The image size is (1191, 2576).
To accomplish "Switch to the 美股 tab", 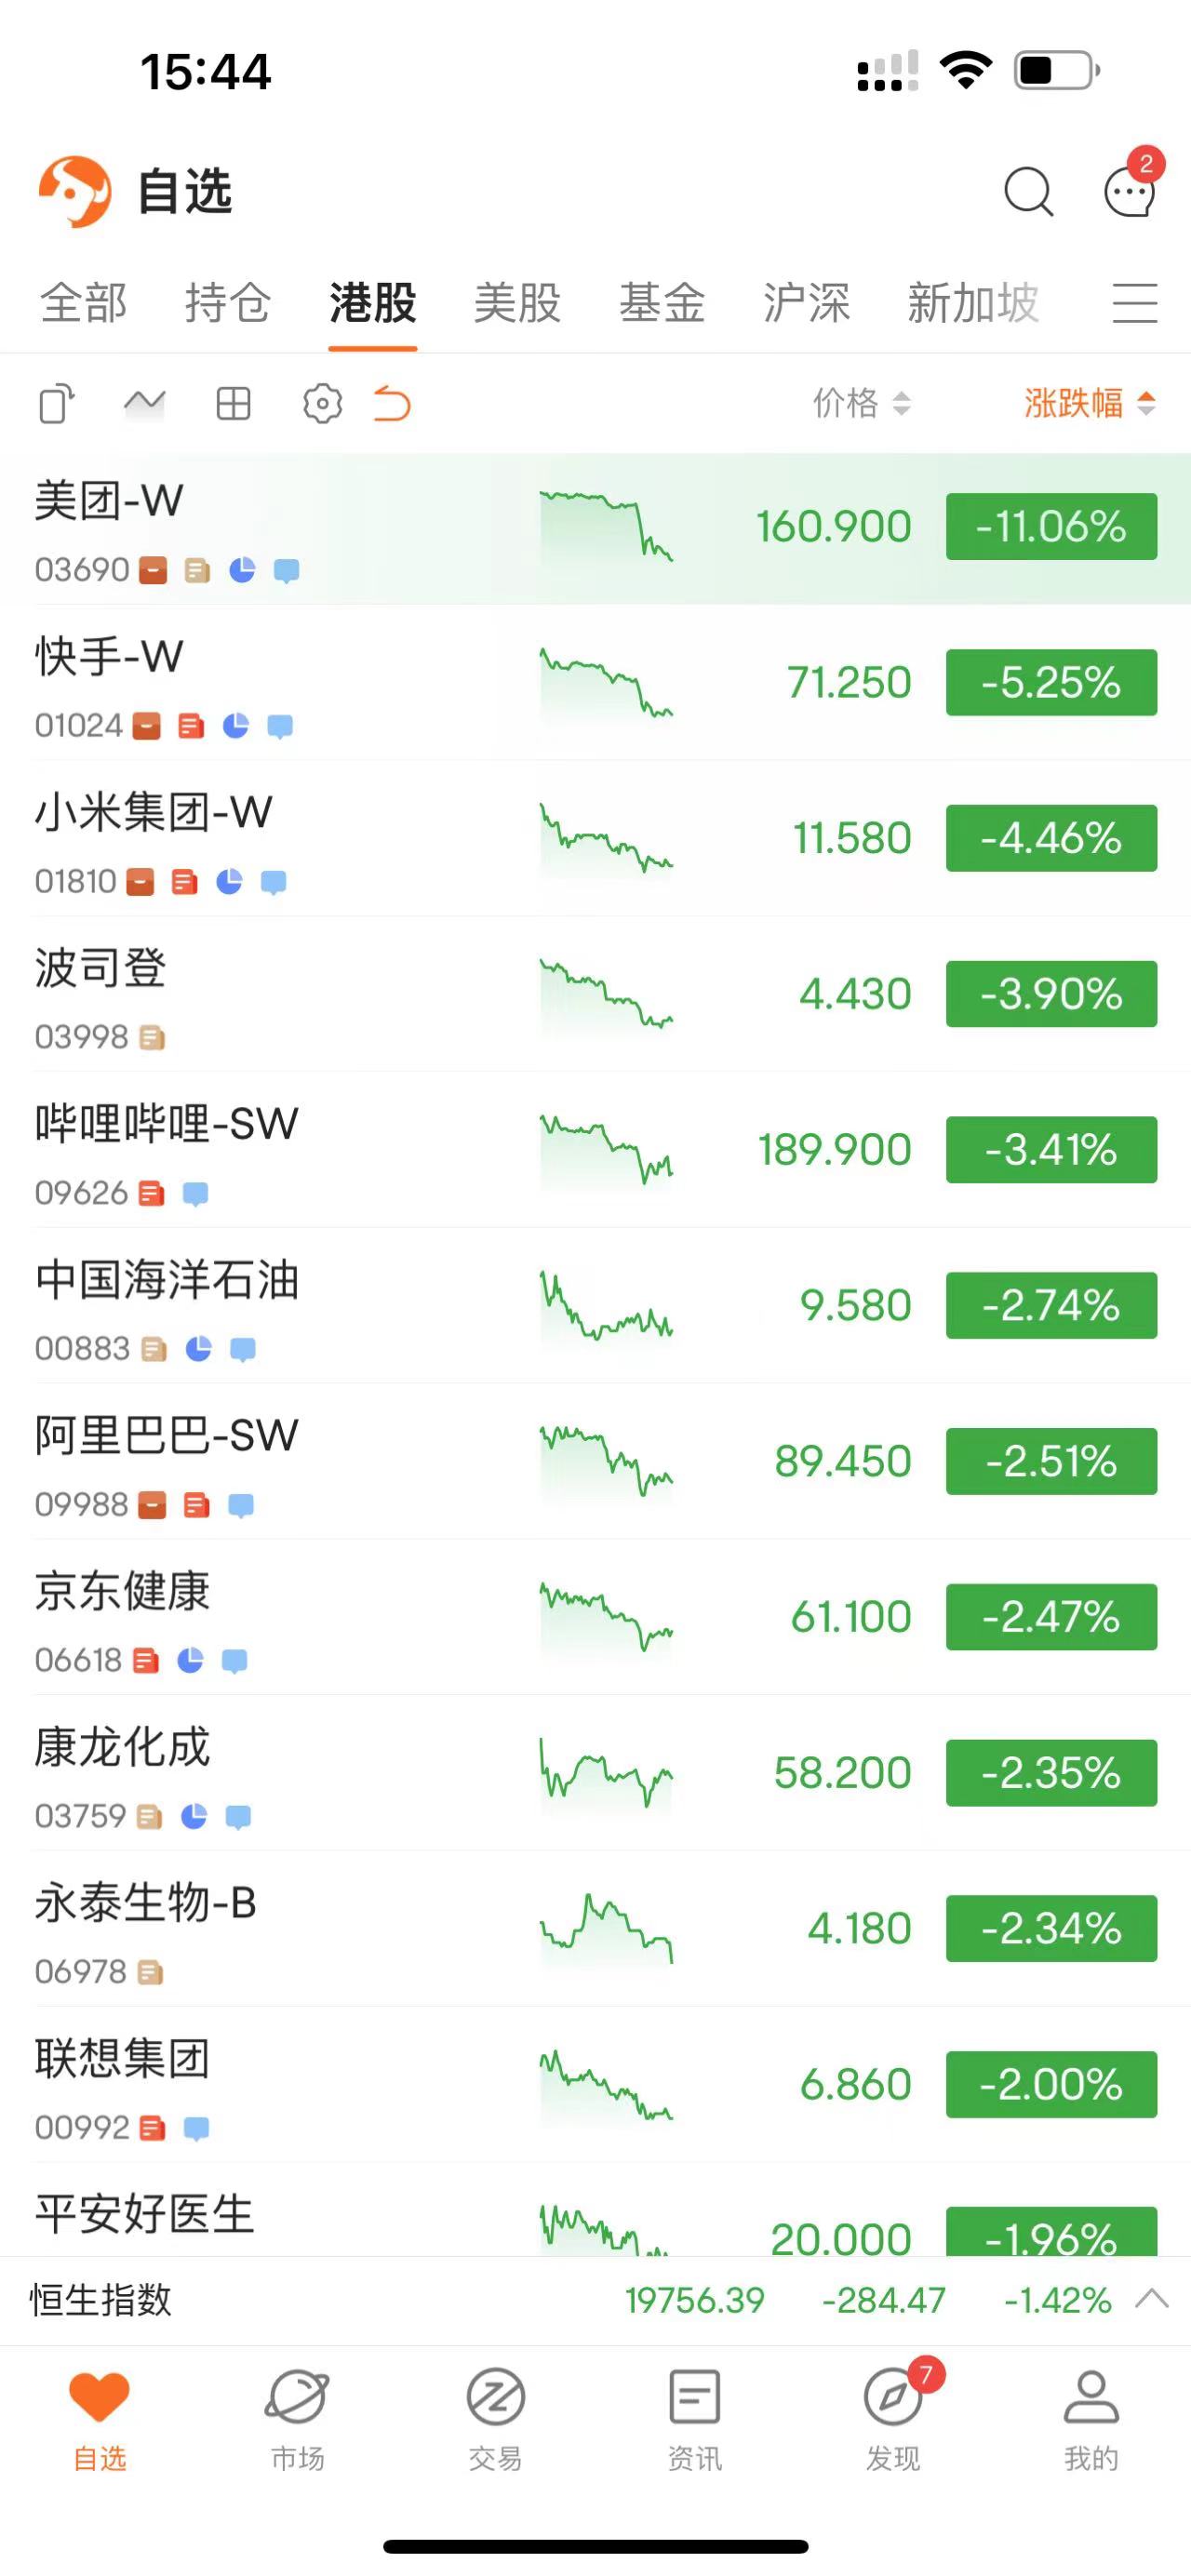I will pos(517,302).
